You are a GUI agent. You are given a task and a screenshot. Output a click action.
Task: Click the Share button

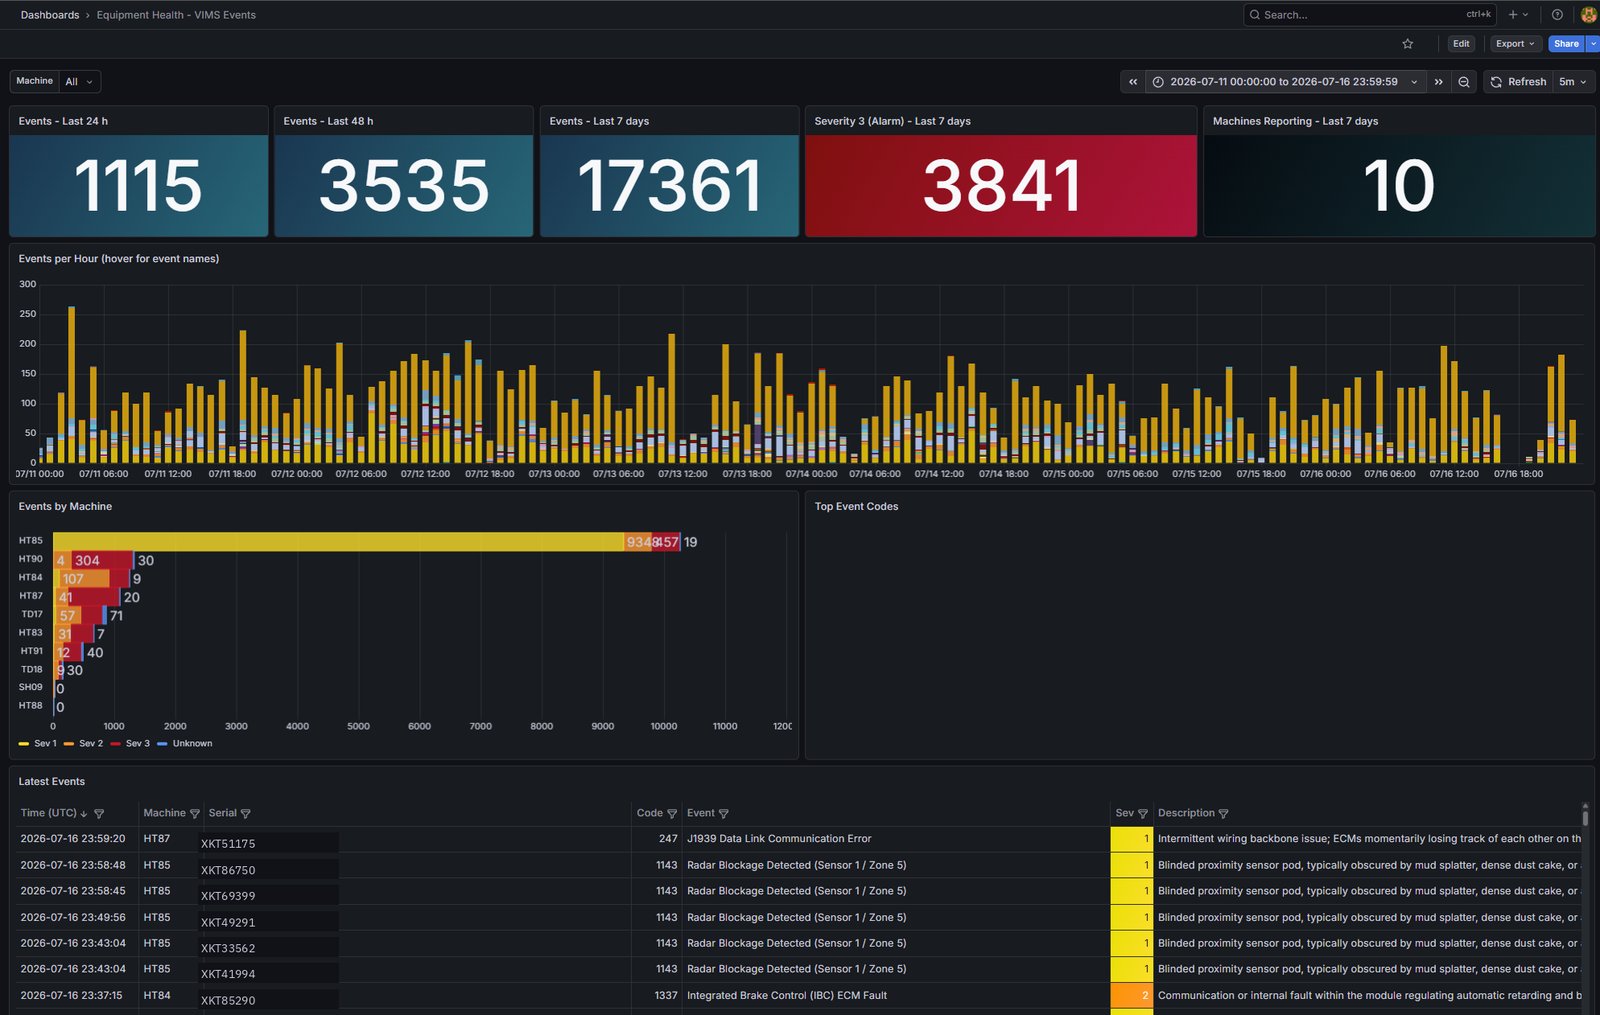[1566, 44]
